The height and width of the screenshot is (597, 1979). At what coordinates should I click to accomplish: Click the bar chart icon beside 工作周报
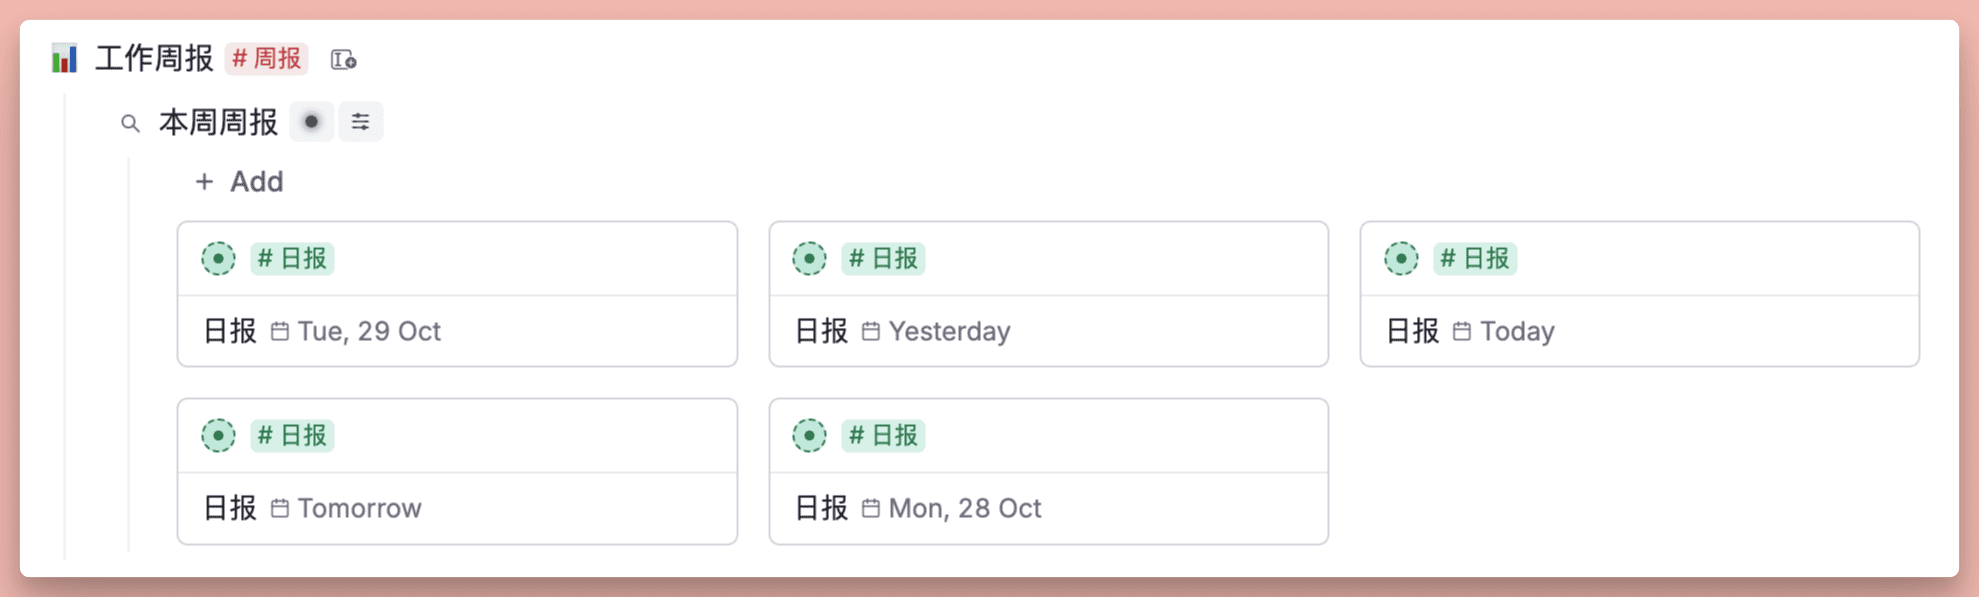[64, 59]
